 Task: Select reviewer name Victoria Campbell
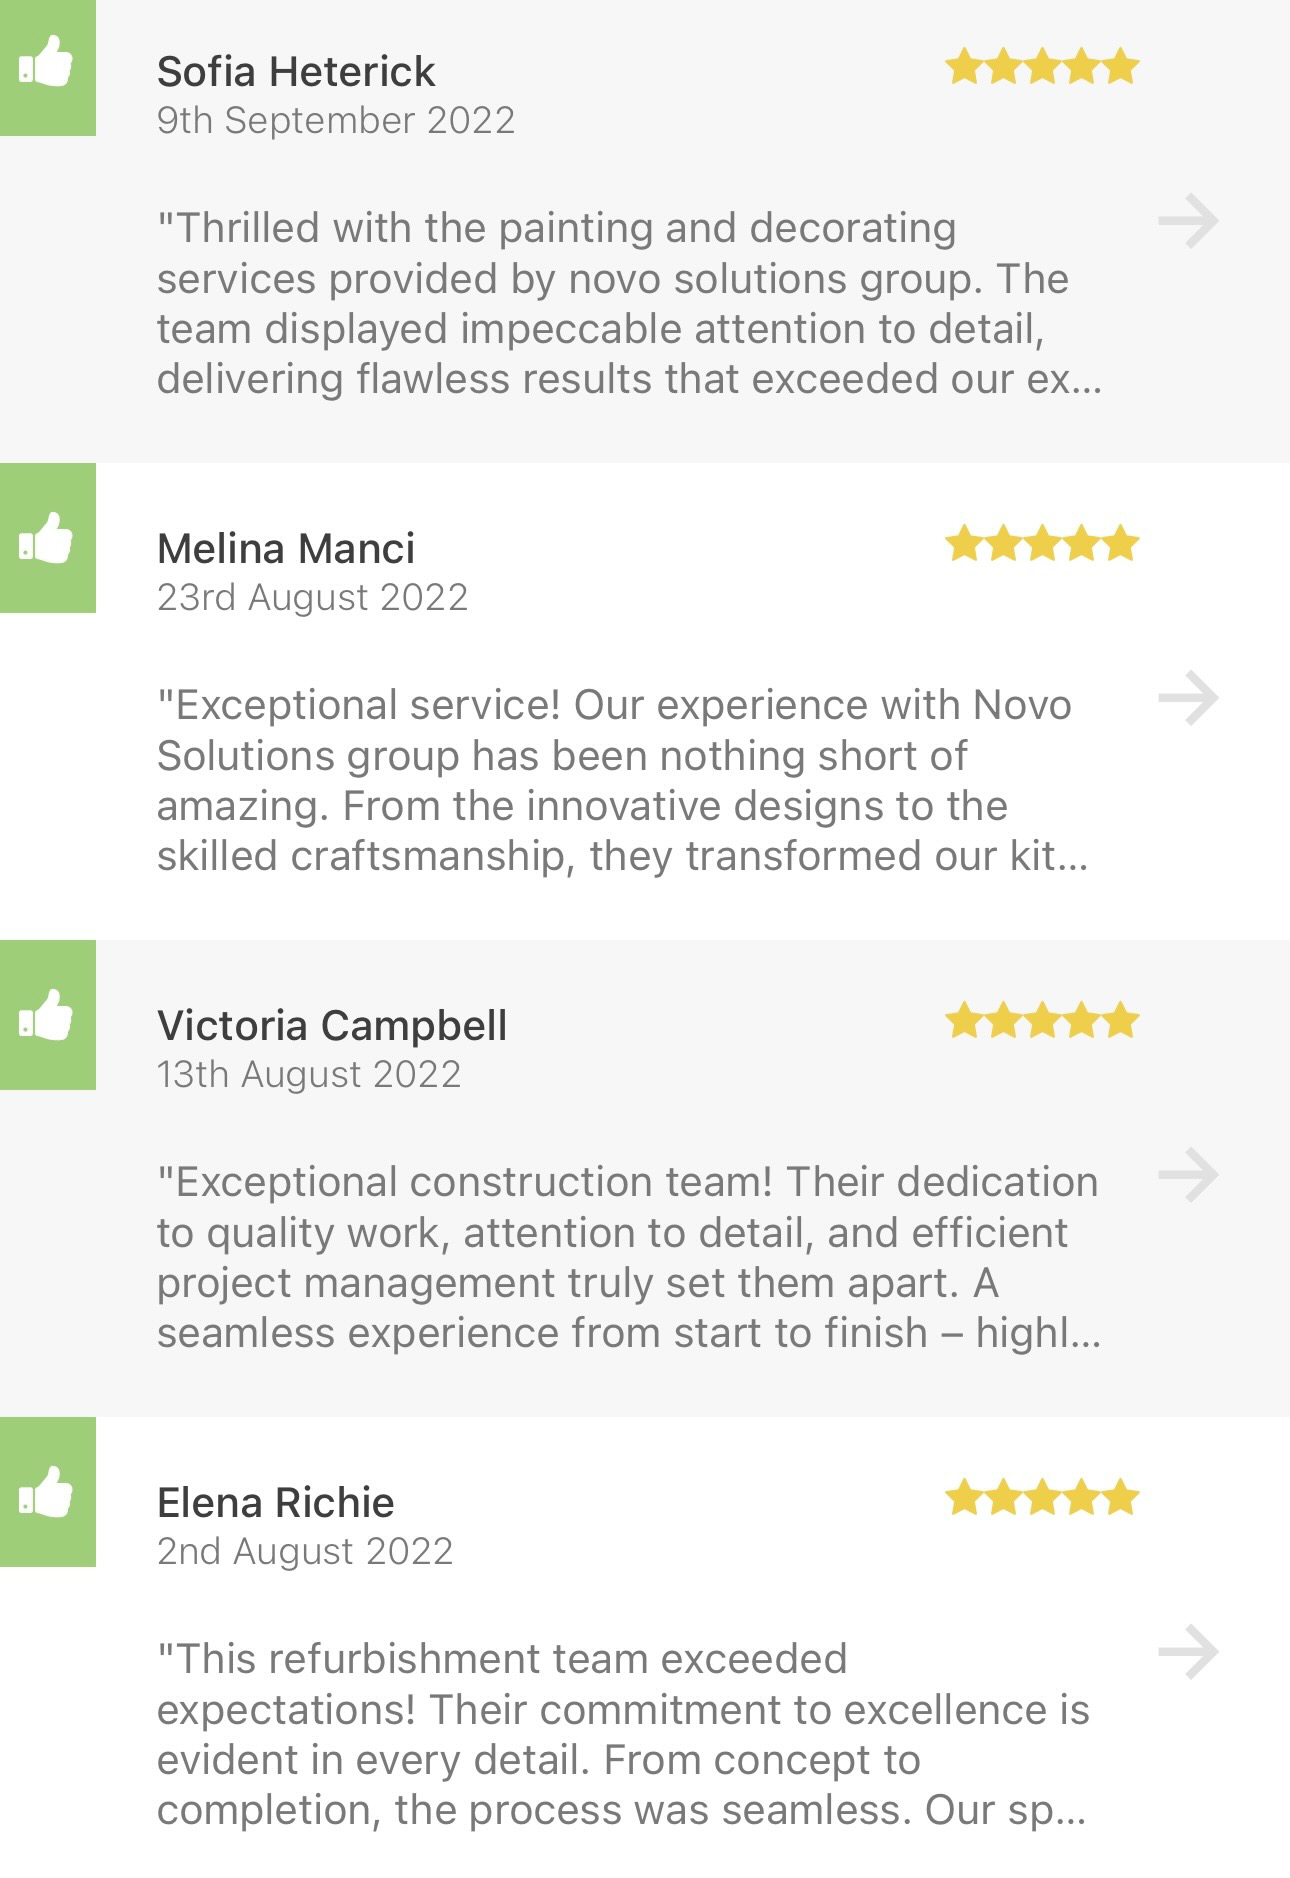coord(332,1026)
